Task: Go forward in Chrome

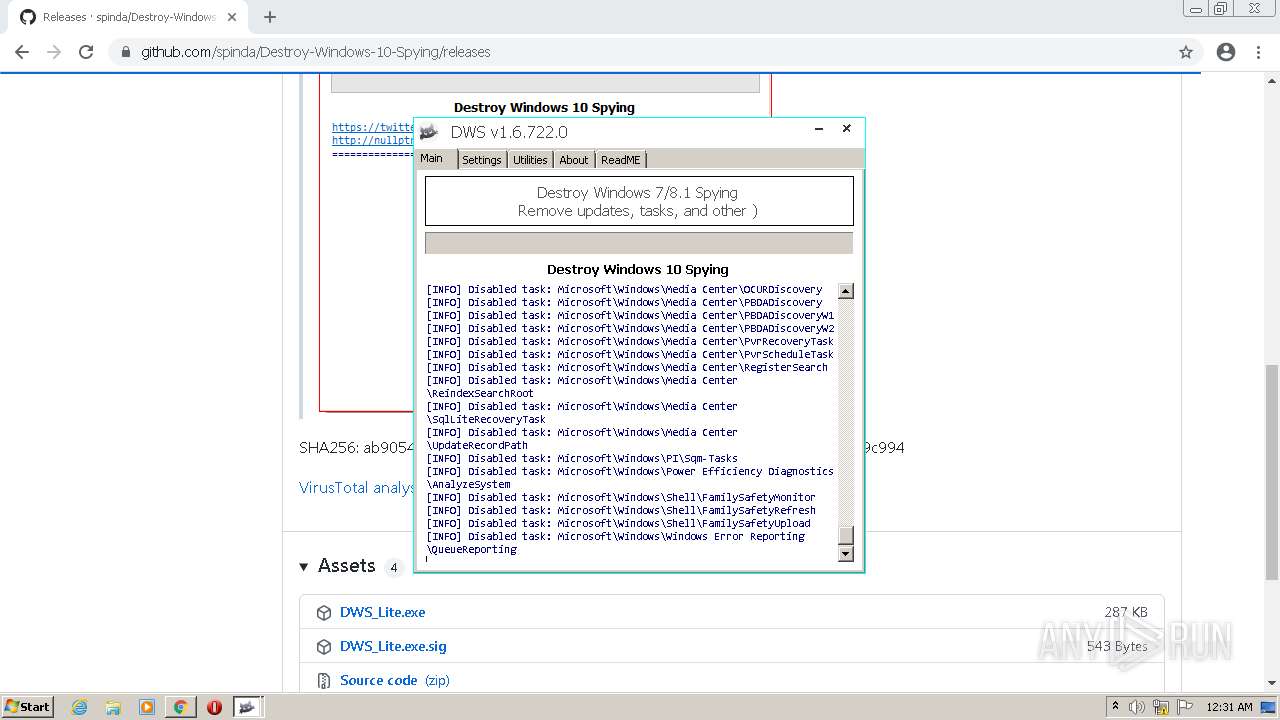Action: coord(54,52)
